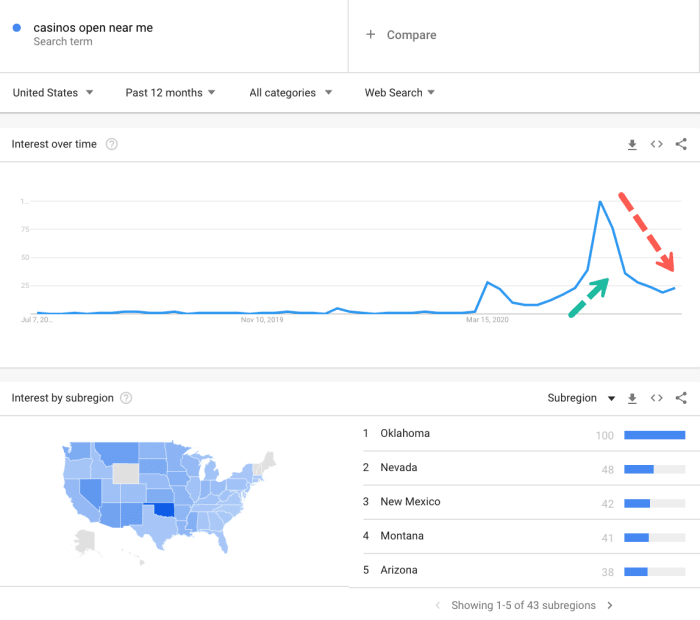Add a Compare search term

point(401,35)
